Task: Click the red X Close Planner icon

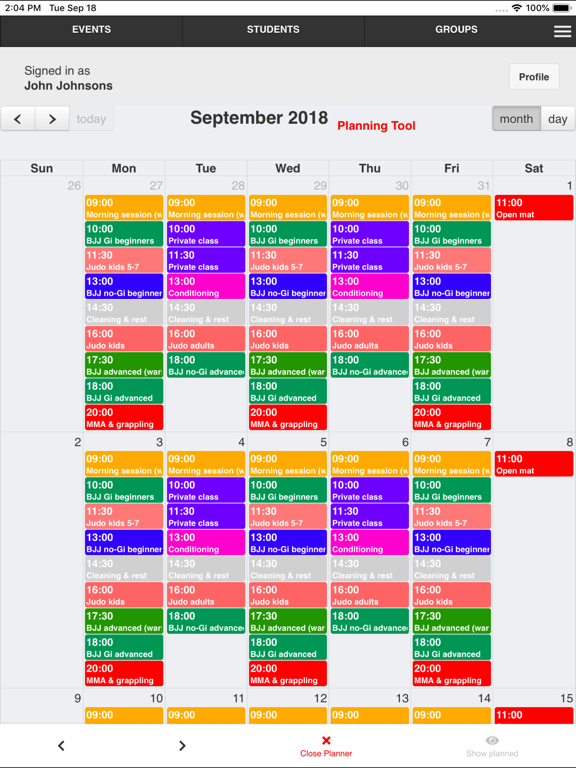Action: 326,740
